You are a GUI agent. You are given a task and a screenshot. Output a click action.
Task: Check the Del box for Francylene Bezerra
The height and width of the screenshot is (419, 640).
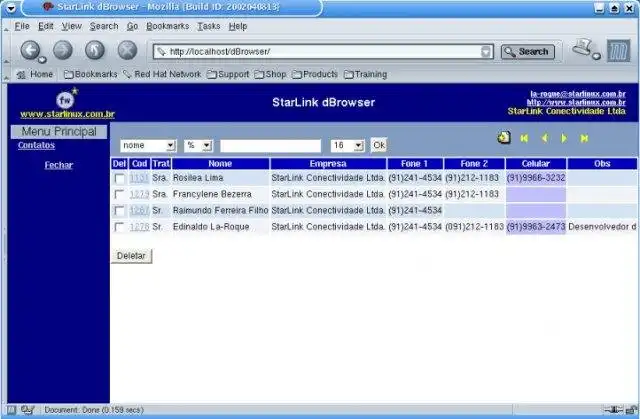click(x=120, y=195)
